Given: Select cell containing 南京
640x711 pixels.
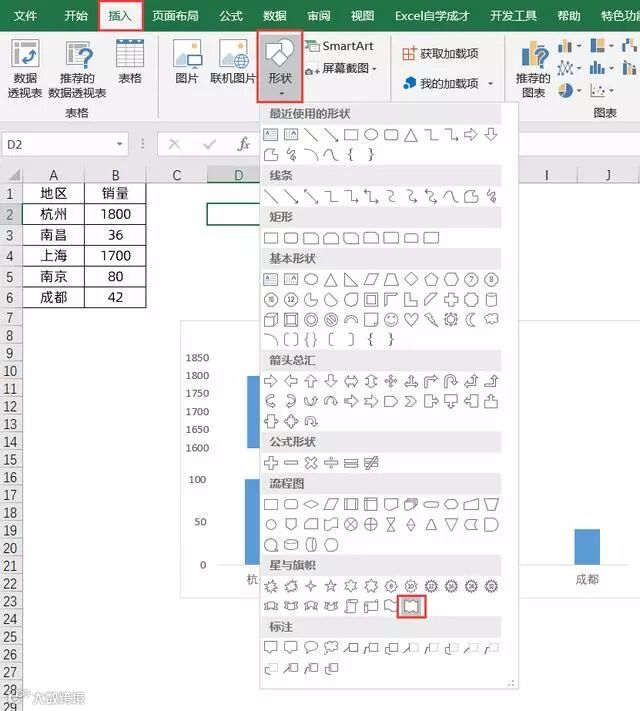Looking at the screenshot, I should coord(54,277).
